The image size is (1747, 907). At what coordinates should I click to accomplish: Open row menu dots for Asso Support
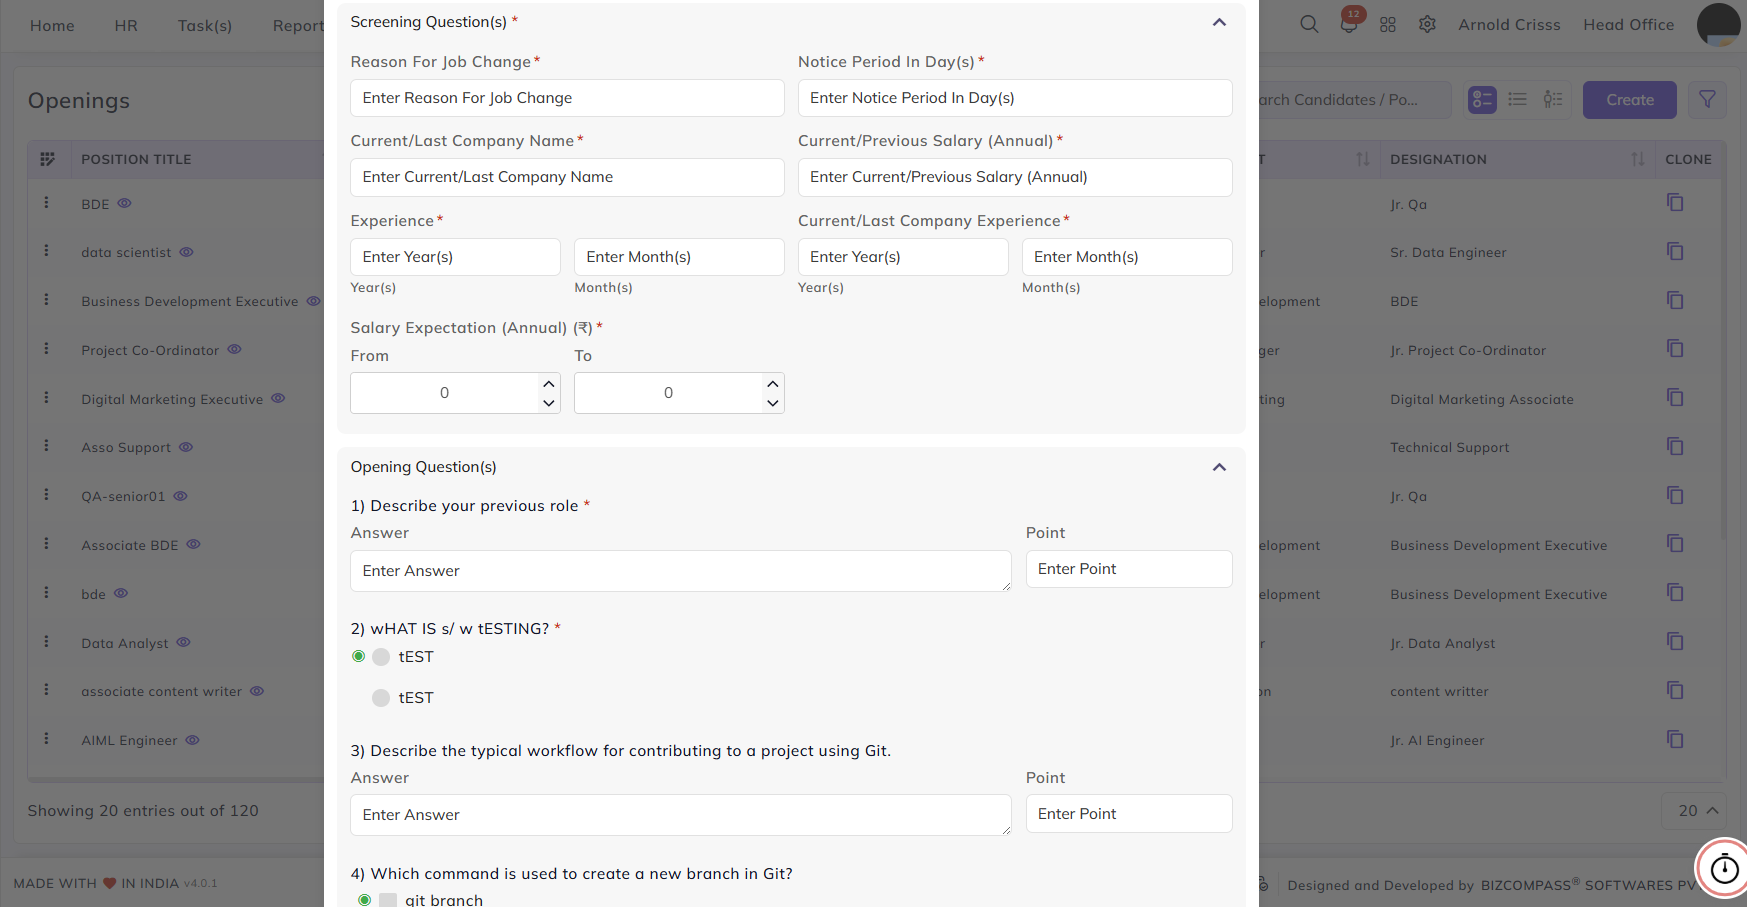click(46, 446)
